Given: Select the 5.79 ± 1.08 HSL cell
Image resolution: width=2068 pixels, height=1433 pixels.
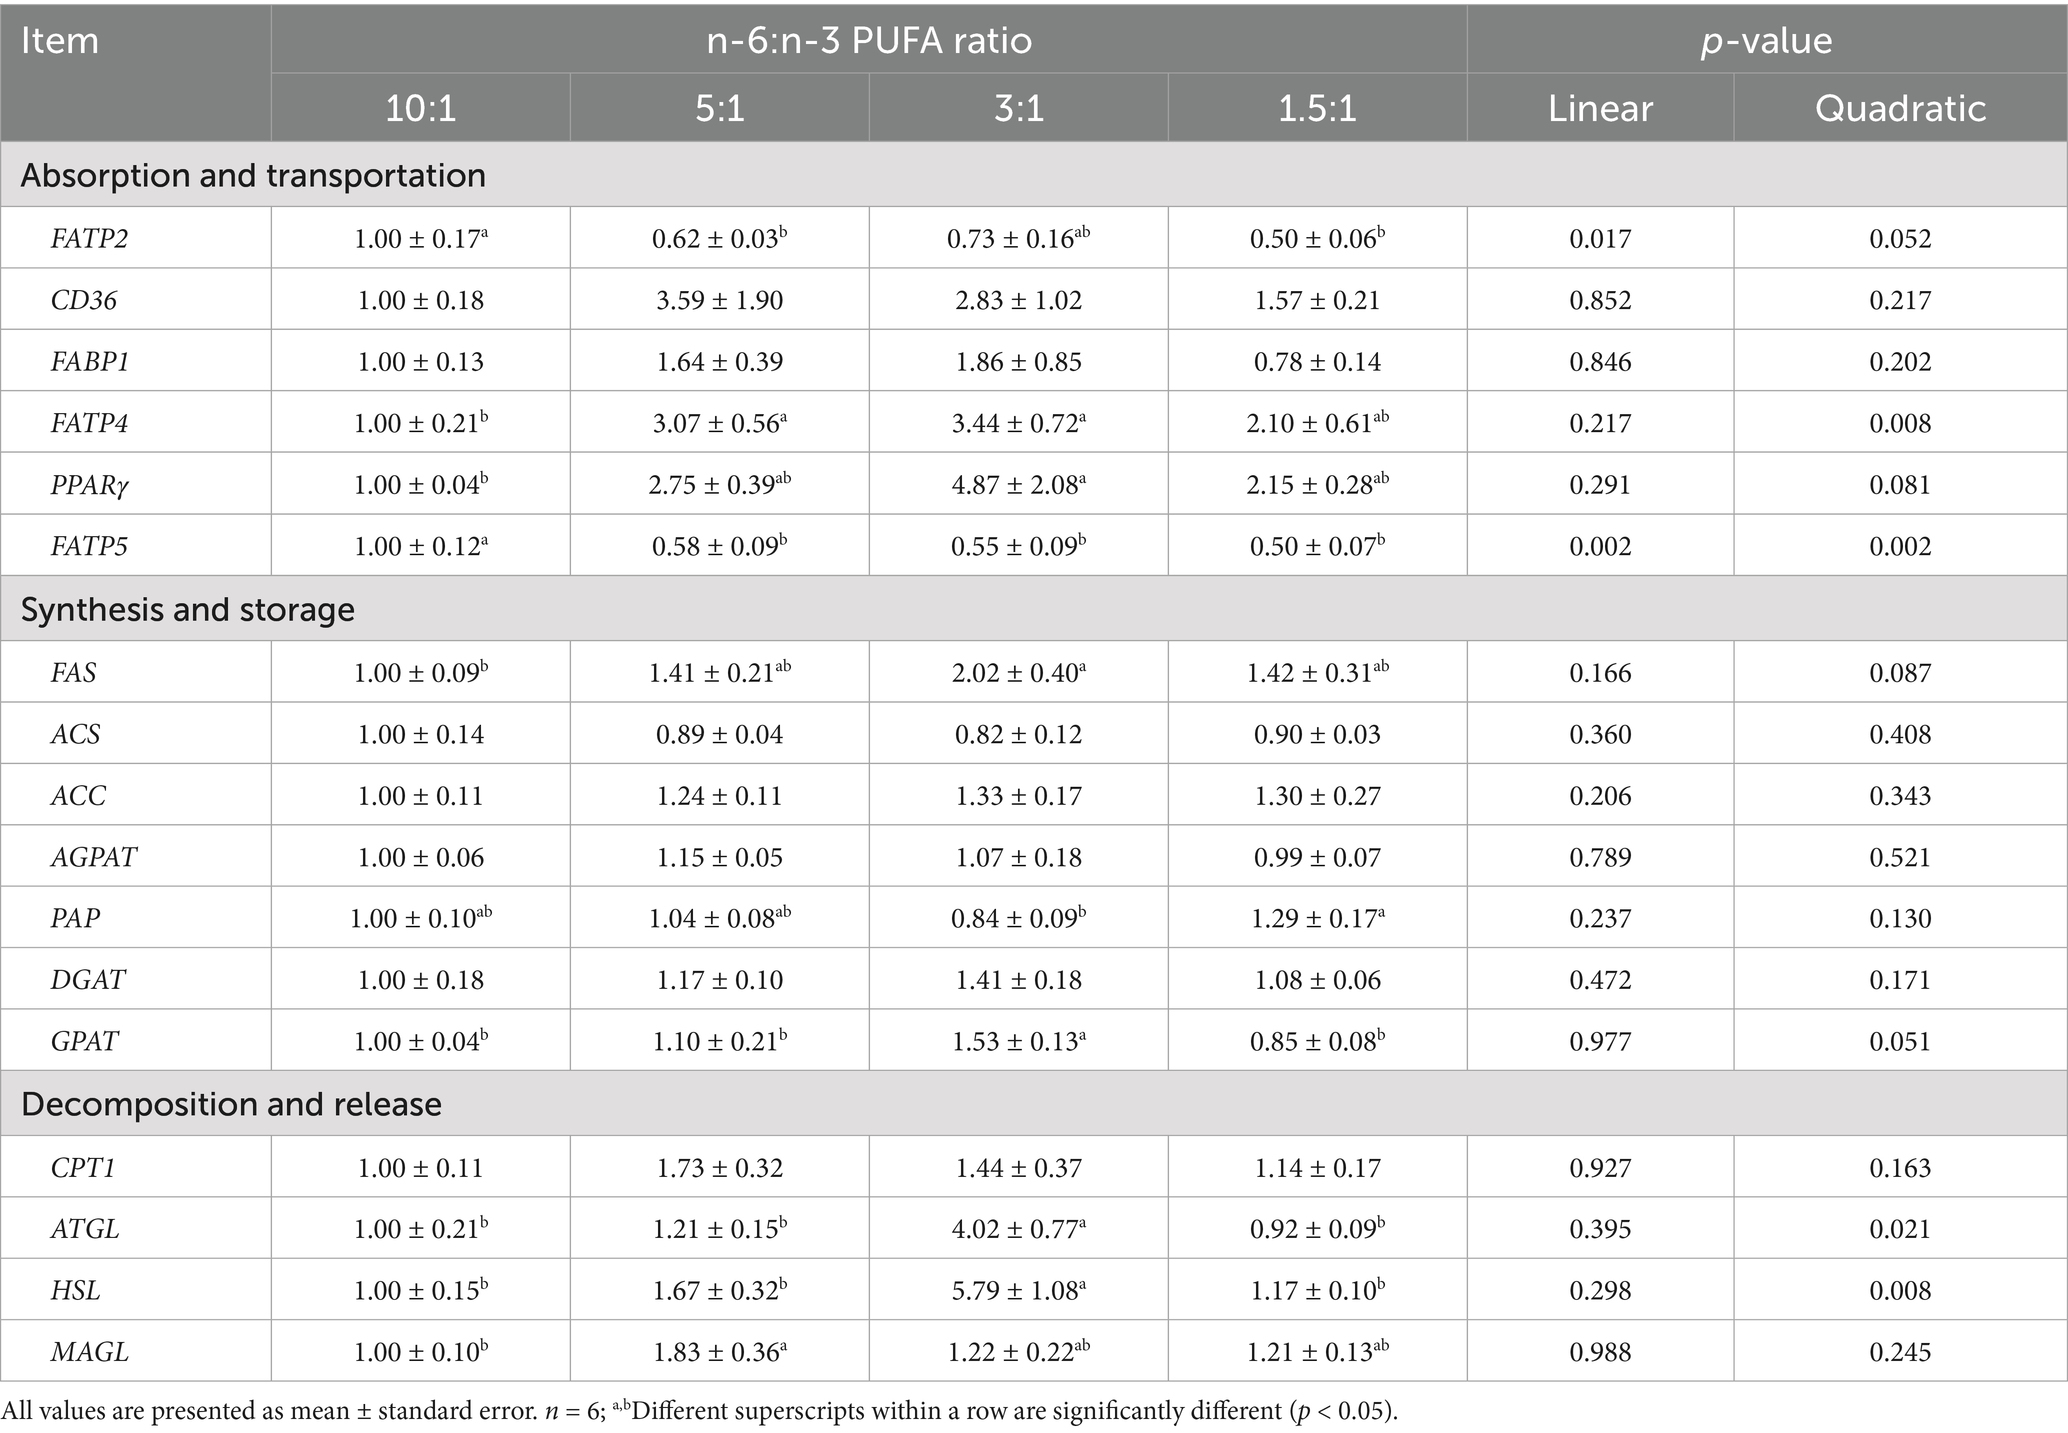Looking at the screenshot, I should coord(1018,1290).
